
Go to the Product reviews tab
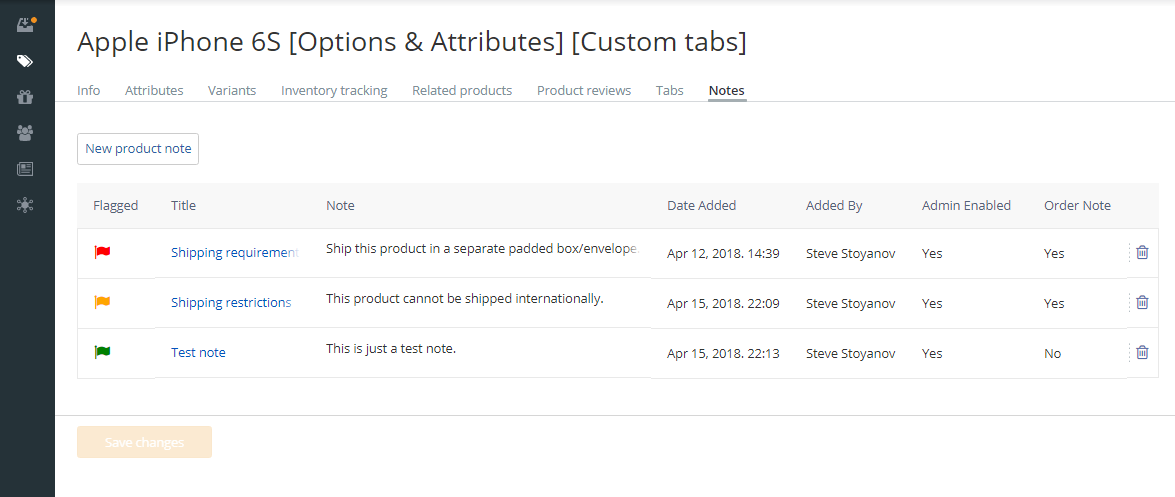pyautogui.click(x=584, y=90)
